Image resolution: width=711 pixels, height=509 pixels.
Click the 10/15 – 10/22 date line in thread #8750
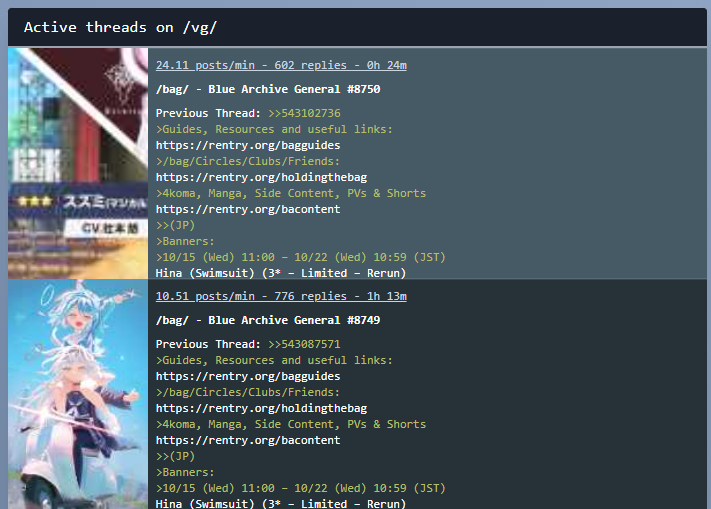pos(301,257)
